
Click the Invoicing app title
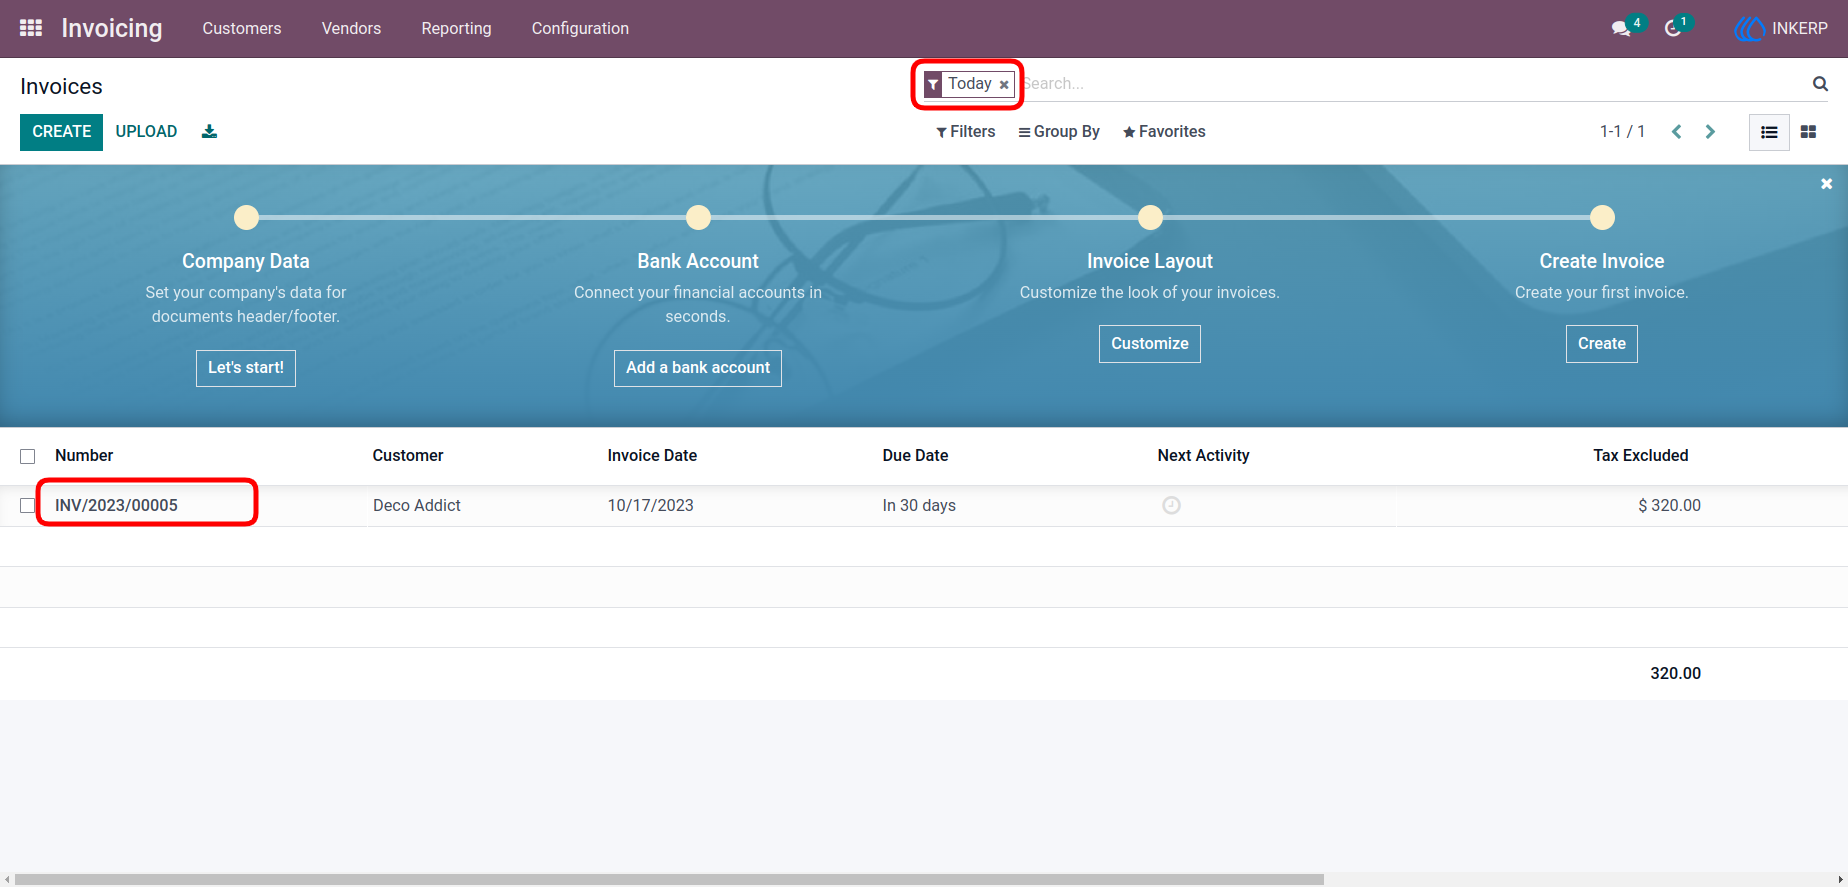point(112,29)
